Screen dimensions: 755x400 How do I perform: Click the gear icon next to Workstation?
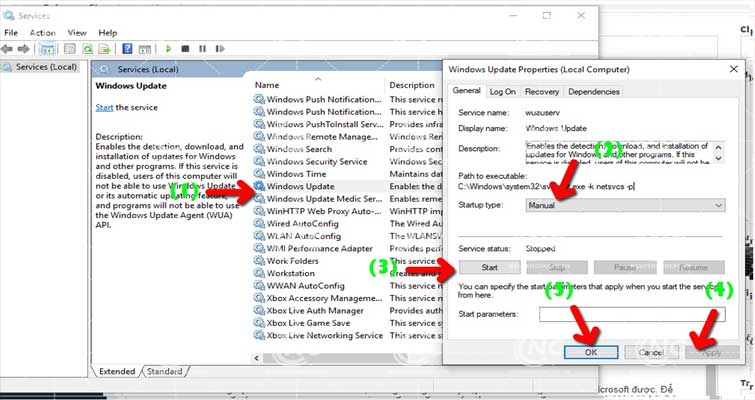tap(260, 273)
